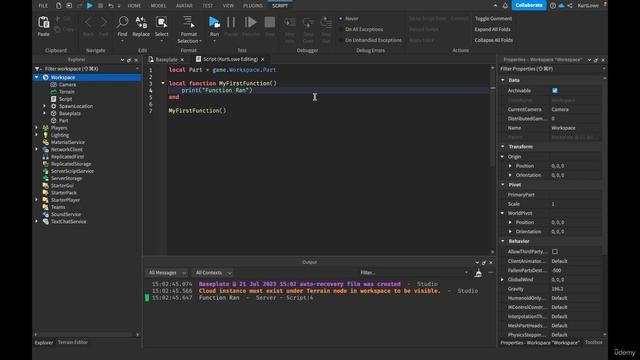
Task: Expand the GlobalWind property
Action: (x=503, y=280)
